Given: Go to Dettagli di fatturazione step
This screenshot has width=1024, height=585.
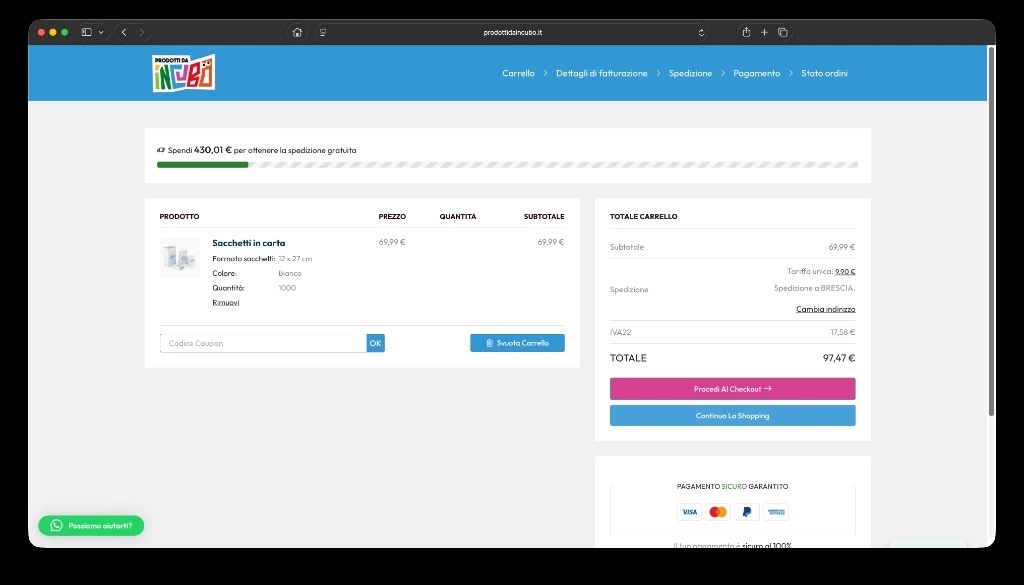Looking at the screenshot, I should (x=601, y=73).
